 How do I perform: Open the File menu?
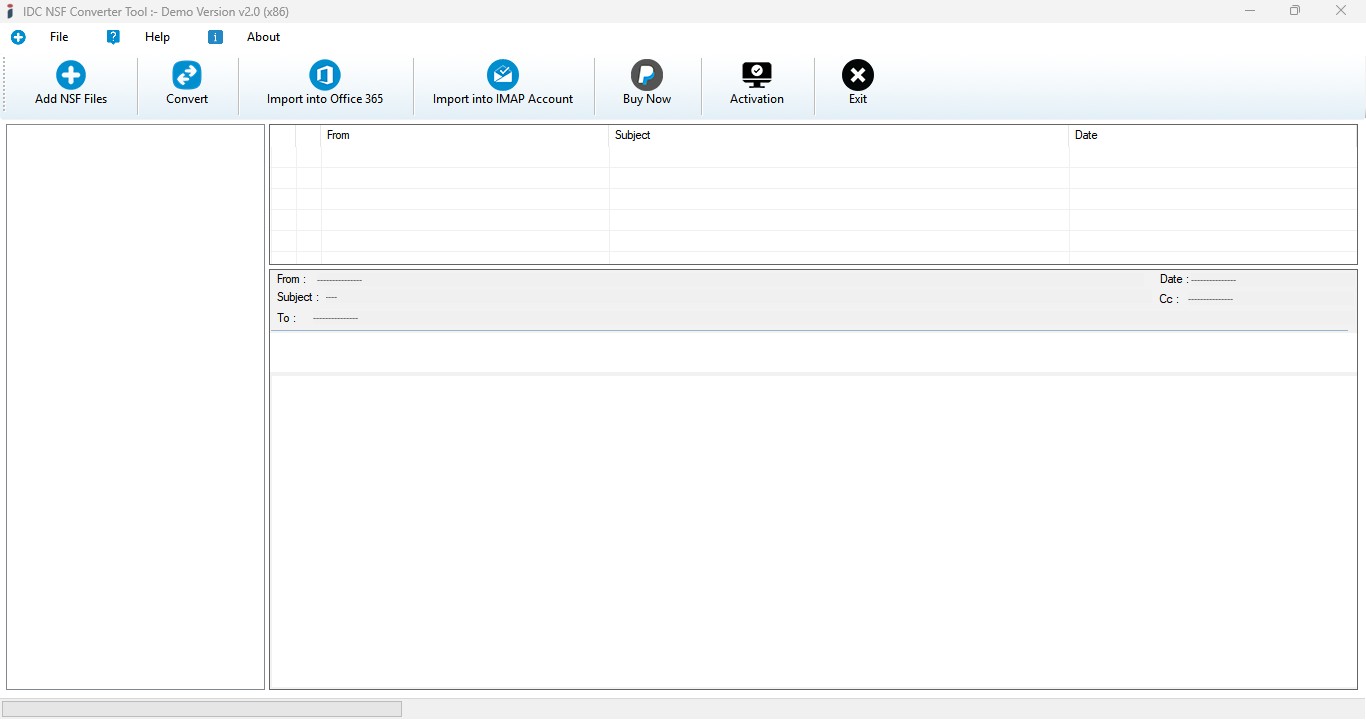point(59,37)
